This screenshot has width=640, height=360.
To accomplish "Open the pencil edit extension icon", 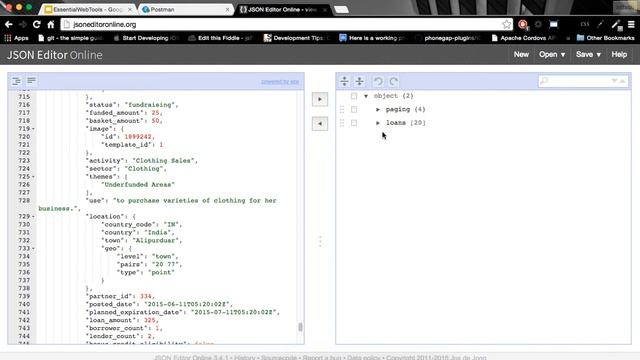I will [x=616, y=24].
